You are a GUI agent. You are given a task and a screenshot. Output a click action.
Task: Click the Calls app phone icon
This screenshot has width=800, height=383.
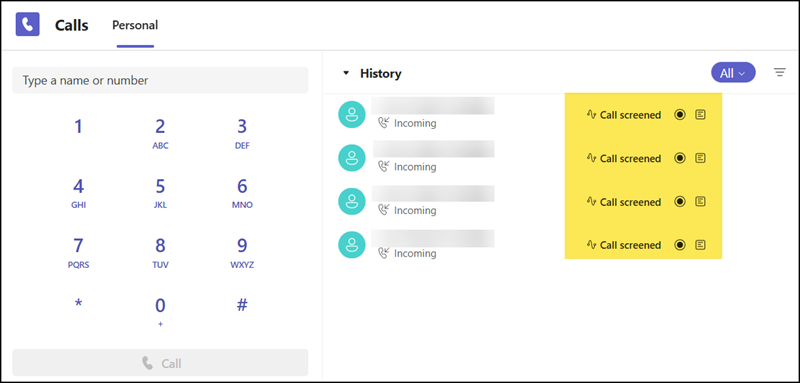(28, 24)
